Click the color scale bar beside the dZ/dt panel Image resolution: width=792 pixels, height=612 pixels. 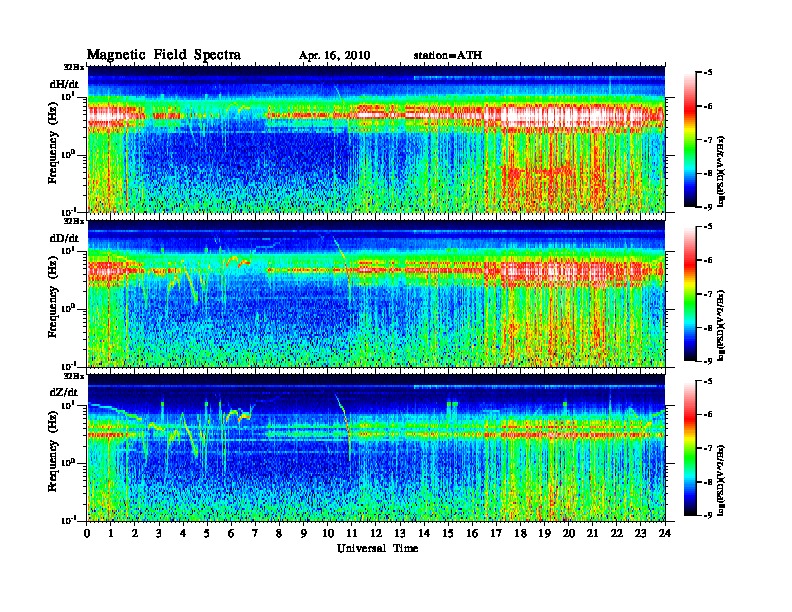point(690,448)
